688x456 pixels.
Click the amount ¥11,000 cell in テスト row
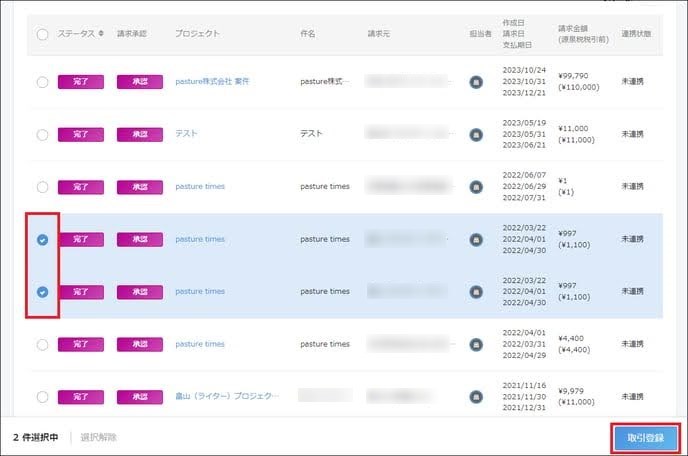[x=573, y=129]
